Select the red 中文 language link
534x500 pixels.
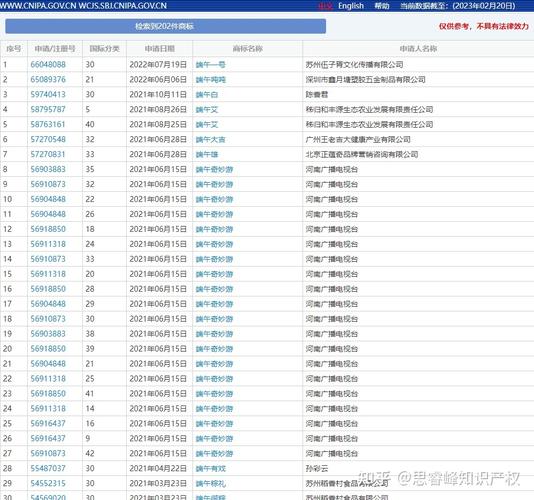pyautogui.click(x=325, y=6)
